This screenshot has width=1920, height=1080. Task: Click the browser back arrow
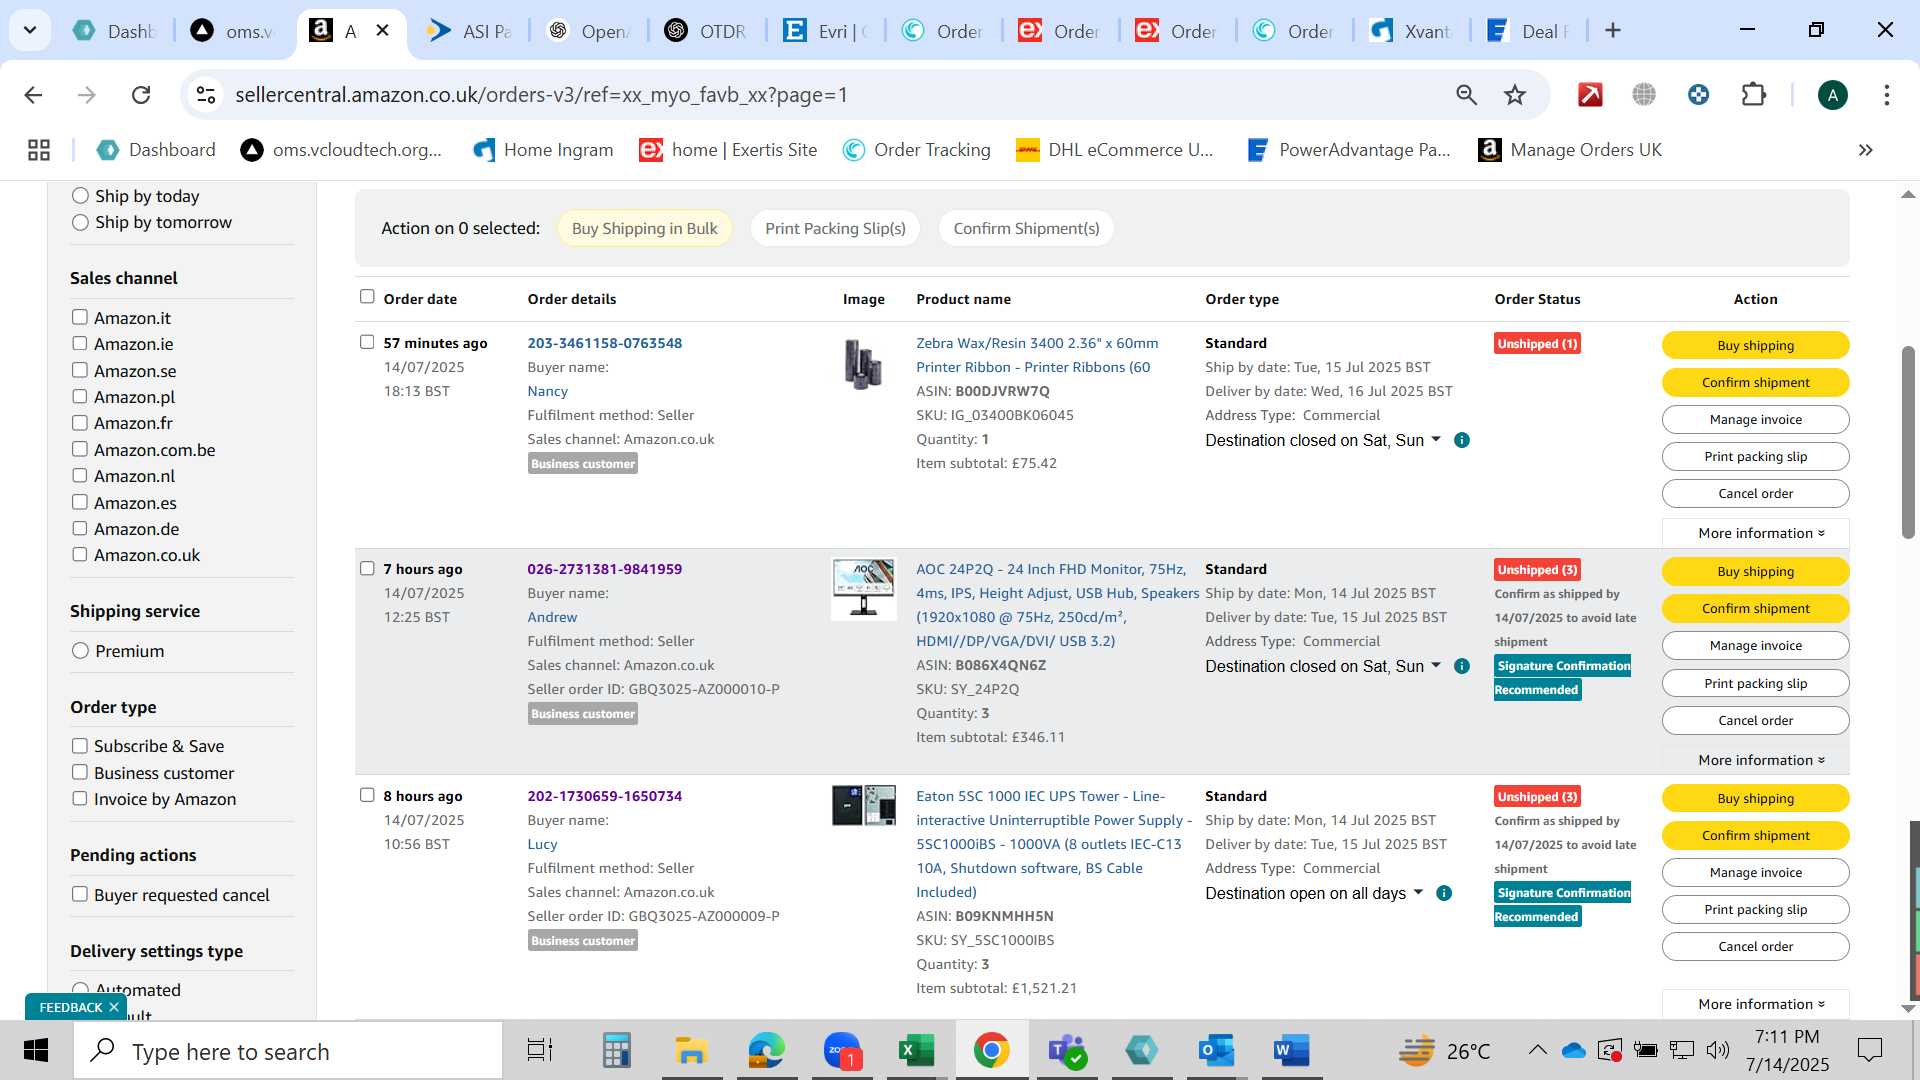click(x=33, y=95)
